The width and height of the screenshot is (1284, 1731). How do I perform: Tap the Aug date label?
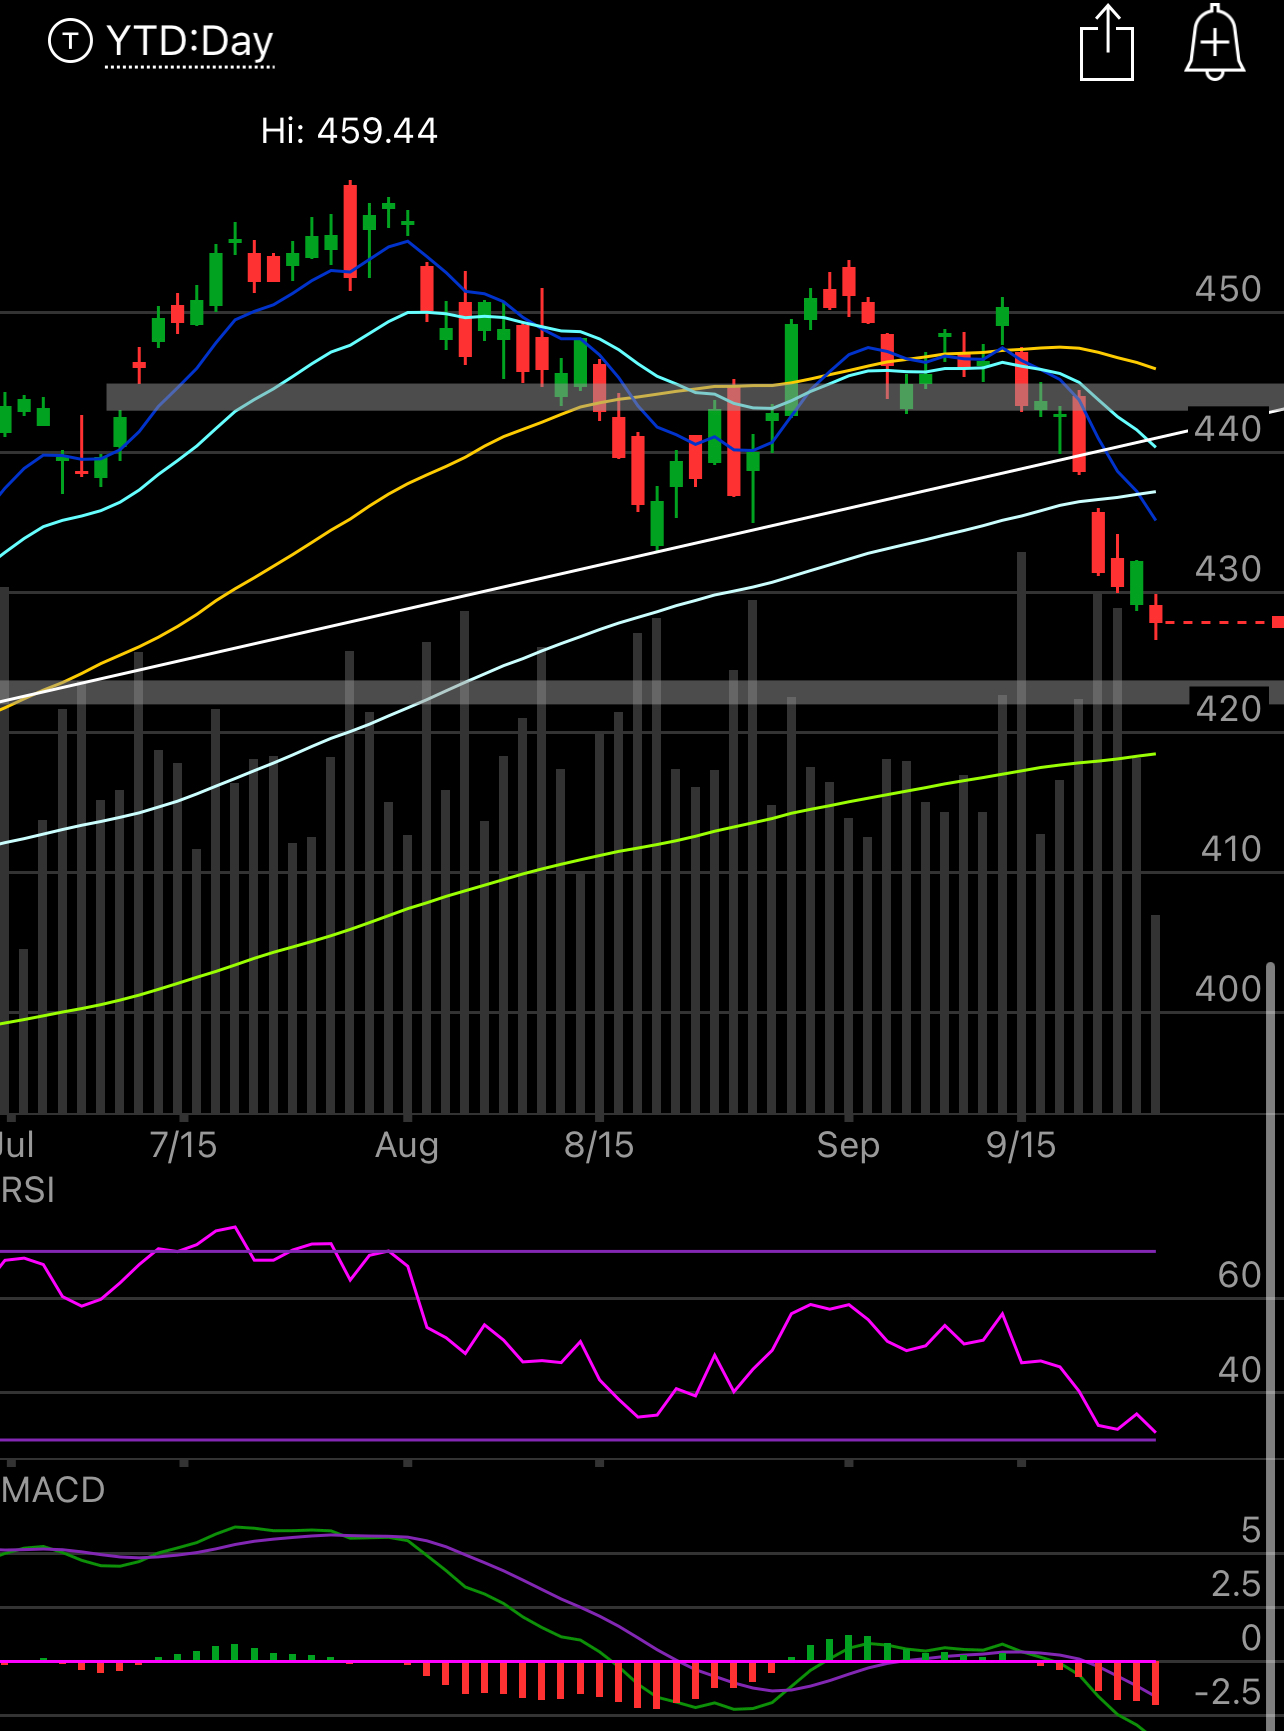(407, 1145)
